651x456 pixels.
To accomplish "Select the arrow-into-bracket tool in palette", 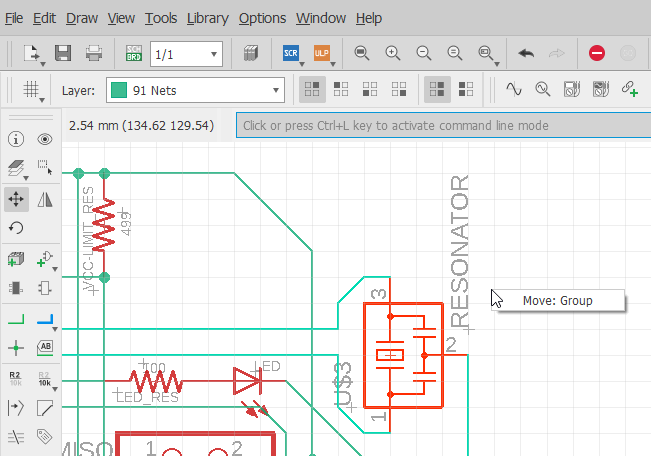I will (x=16, y=408).
